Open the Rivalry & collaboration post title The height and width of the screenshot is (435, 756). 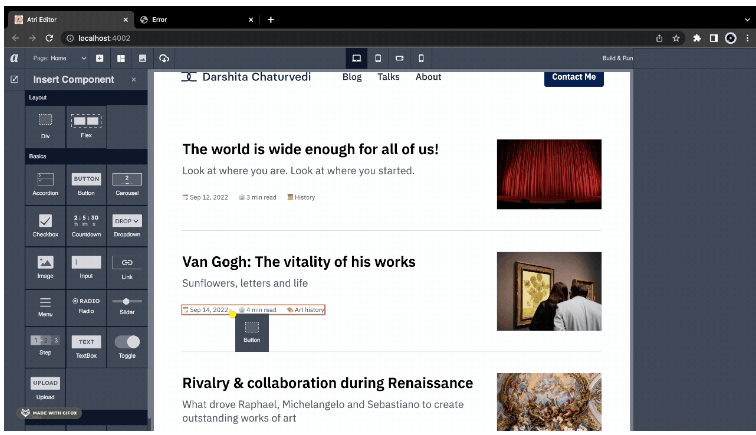tap(327, 383)
